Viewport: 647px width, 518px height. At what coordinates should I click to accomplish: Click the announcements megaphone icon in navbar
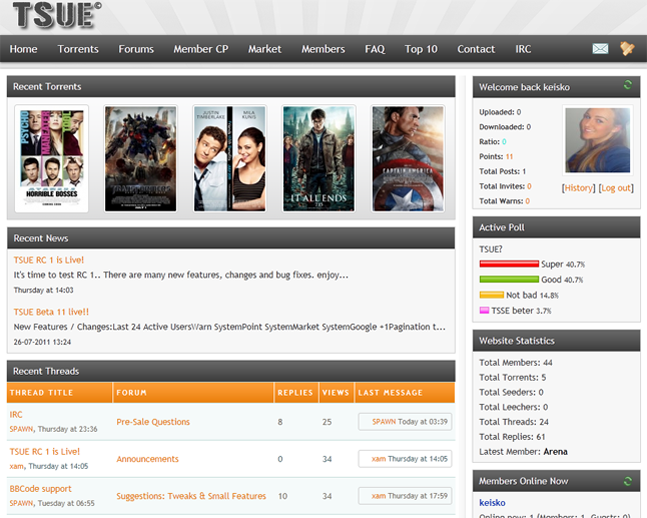627,48
